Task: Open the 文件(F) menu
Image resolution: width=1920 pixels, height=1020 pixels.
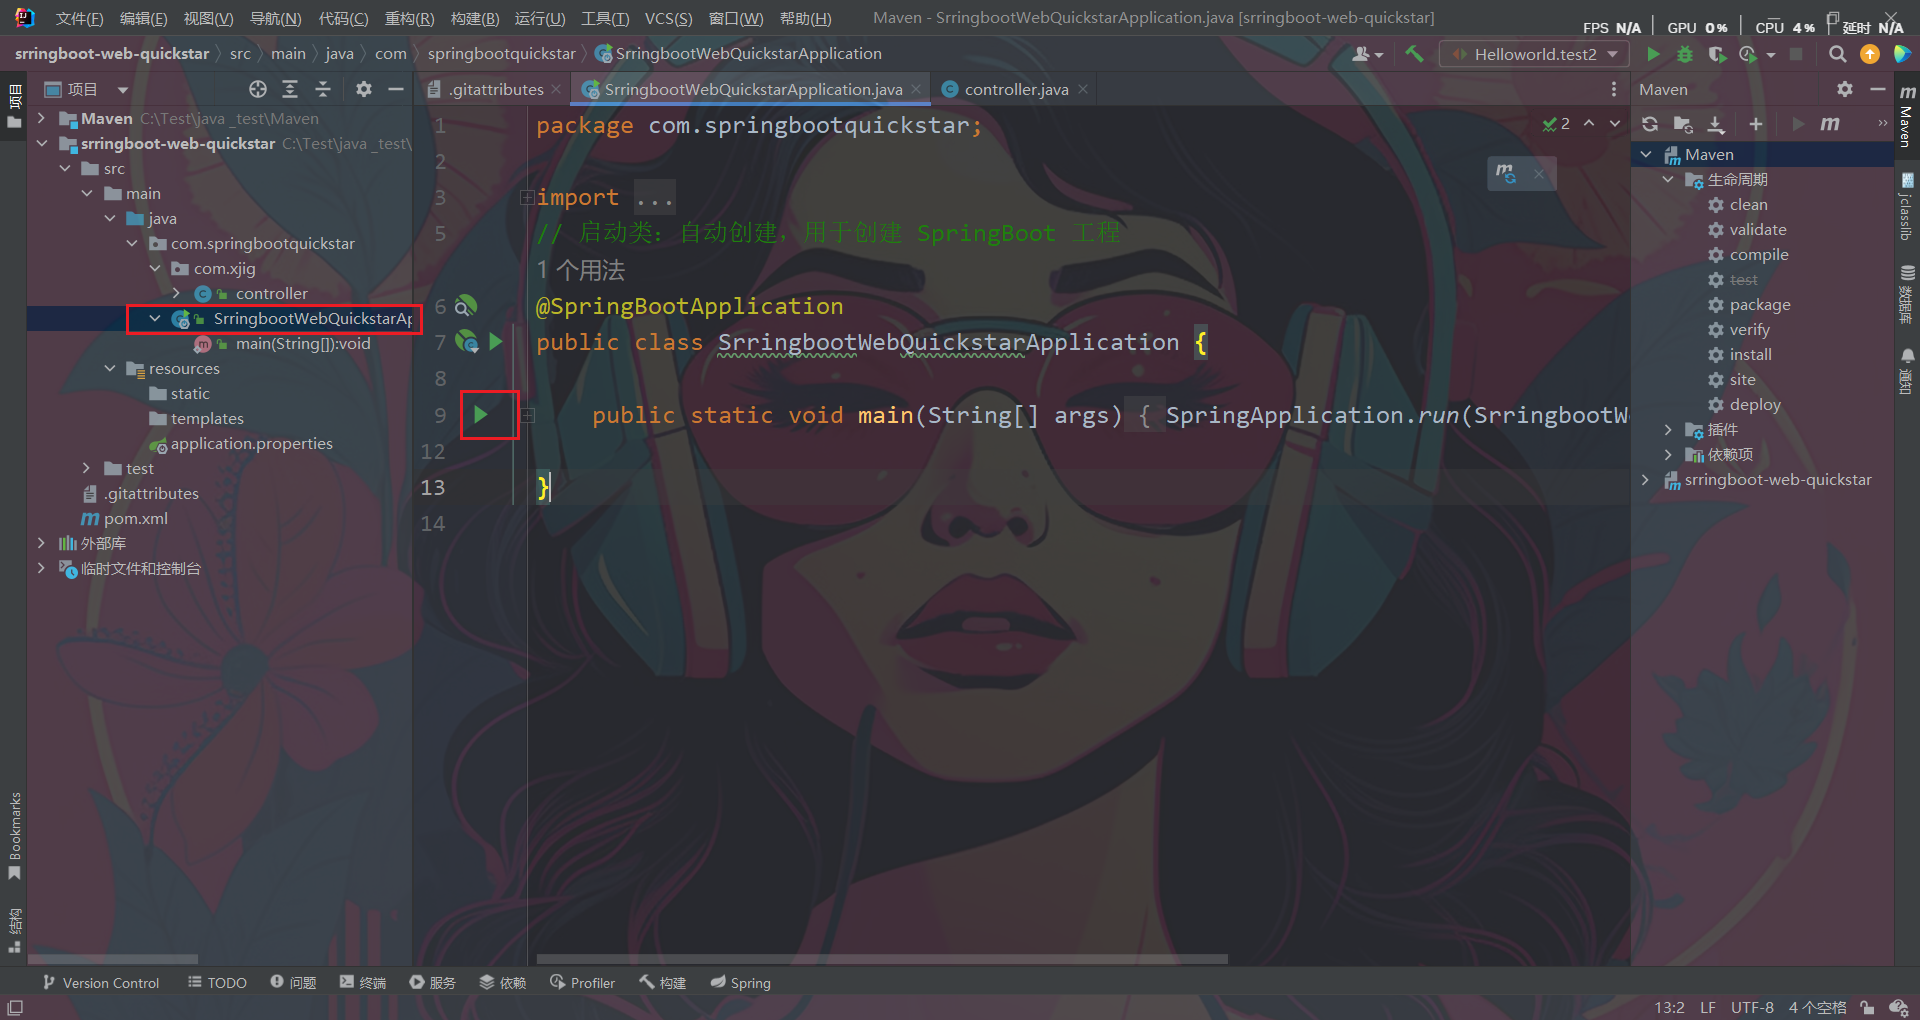Action: [79, 19]
